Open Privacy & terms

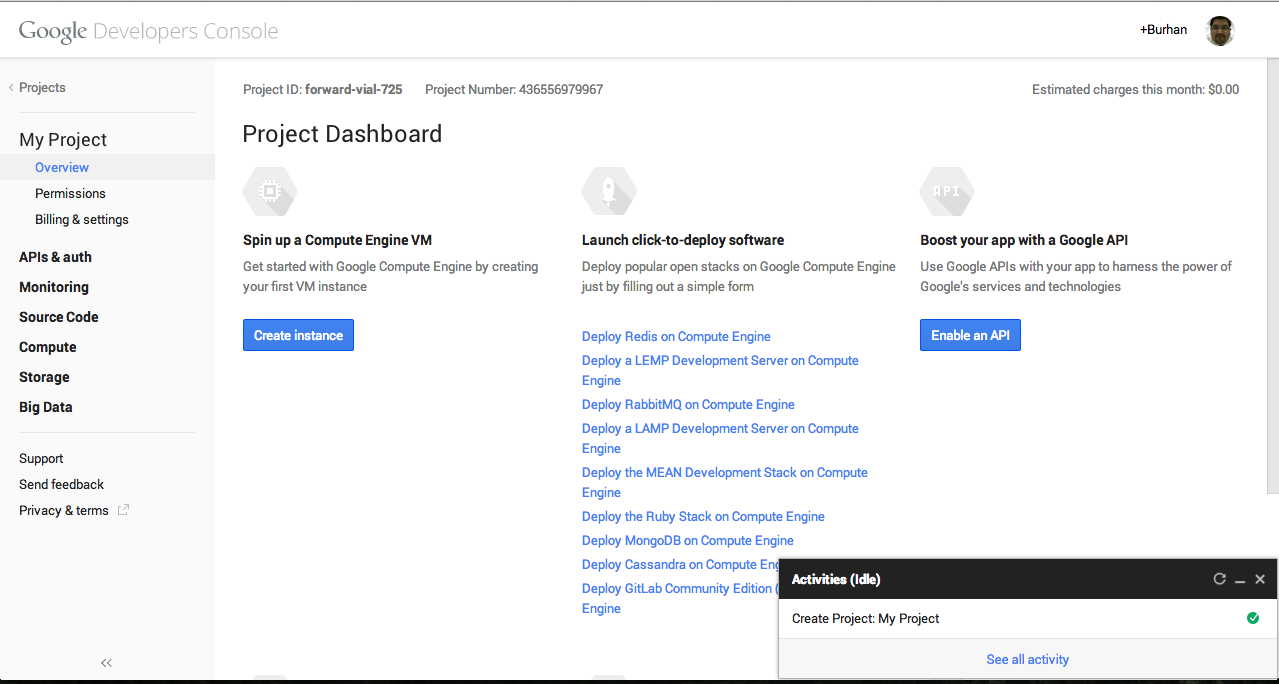click(64, 511)
